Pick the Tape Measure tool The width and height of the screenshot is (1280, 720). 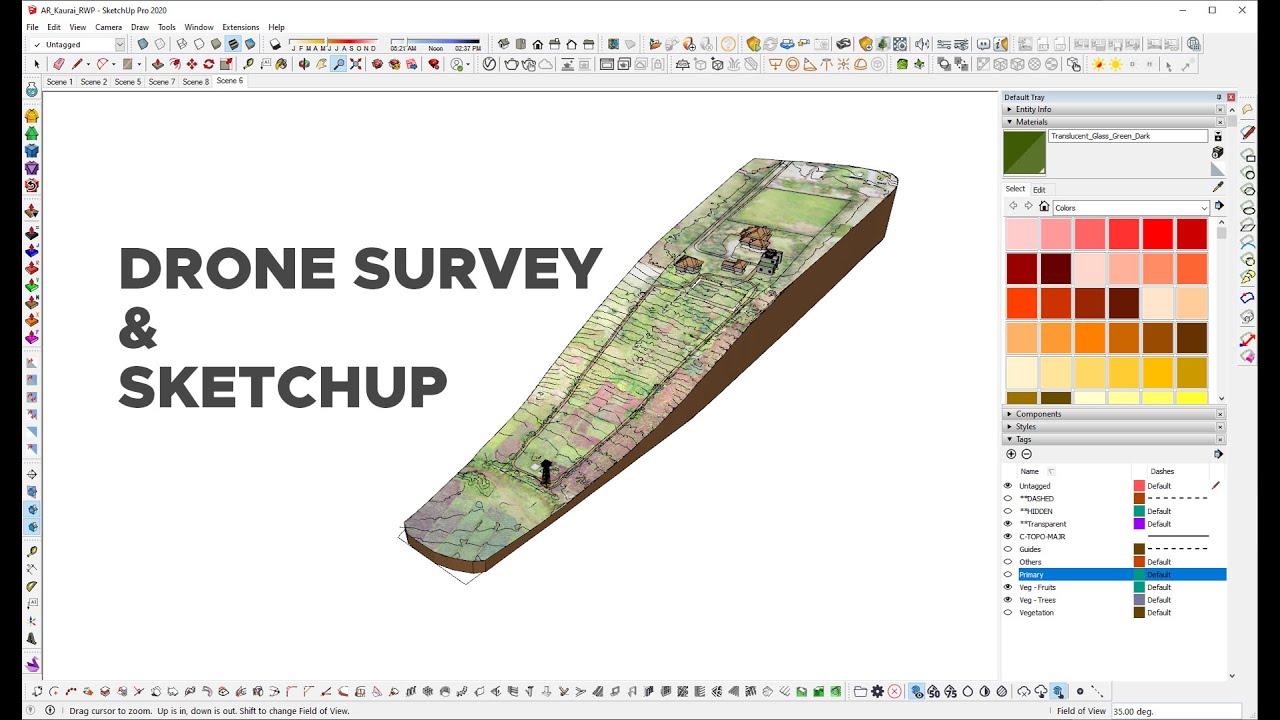pyautogui.click(x=249, y=64)
